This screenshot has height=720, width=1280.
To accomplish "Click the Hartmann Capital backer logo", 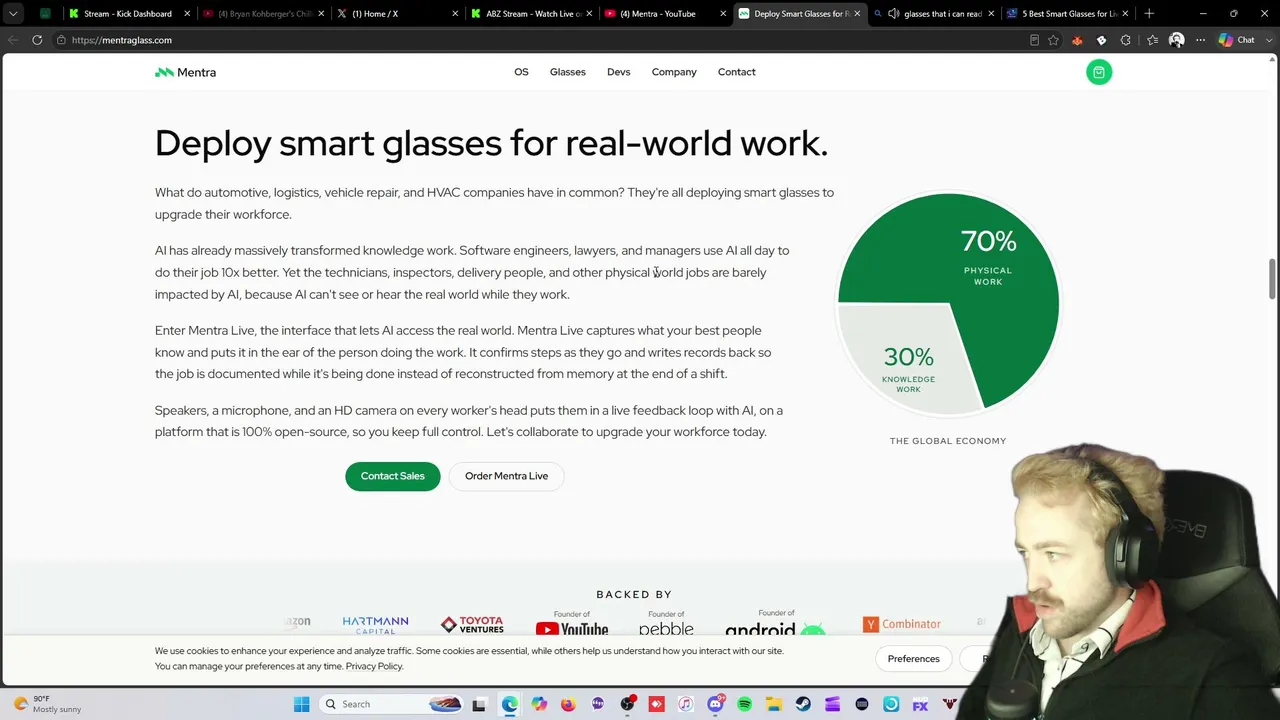I will click(375, 625).
